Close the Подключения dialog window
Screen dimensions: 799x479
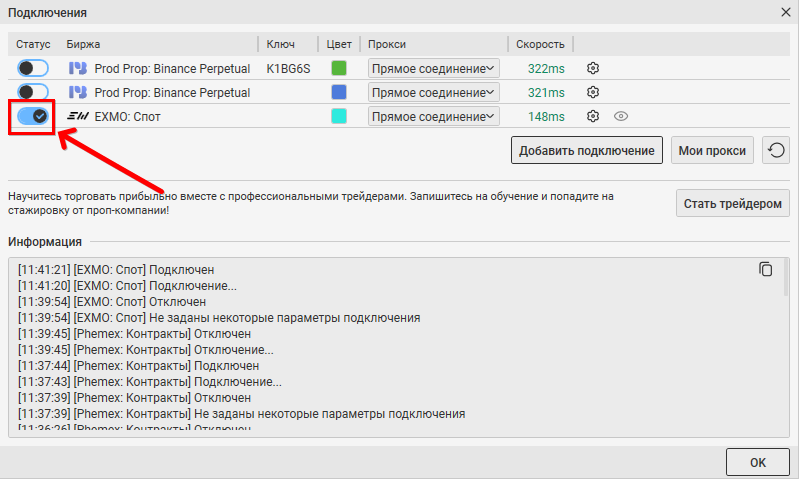pos(783,12)
